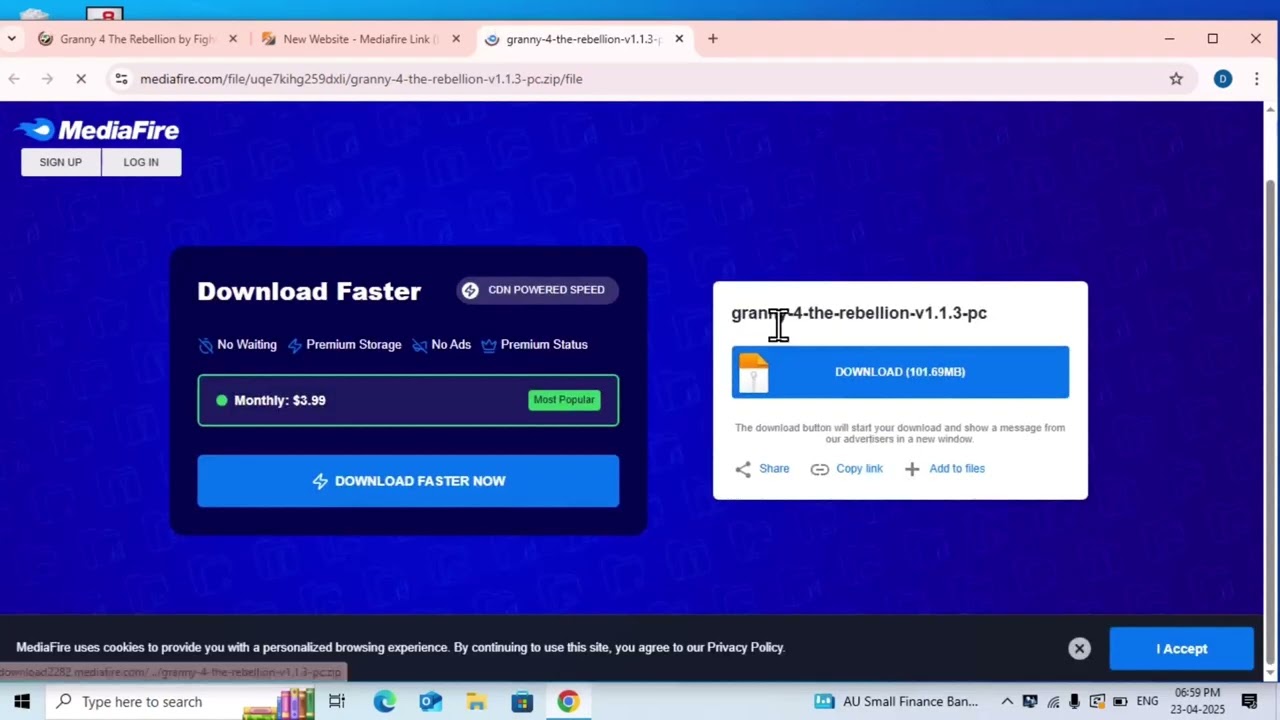
Task: Click the LOG IN button
Action: (x=141, y=162)
